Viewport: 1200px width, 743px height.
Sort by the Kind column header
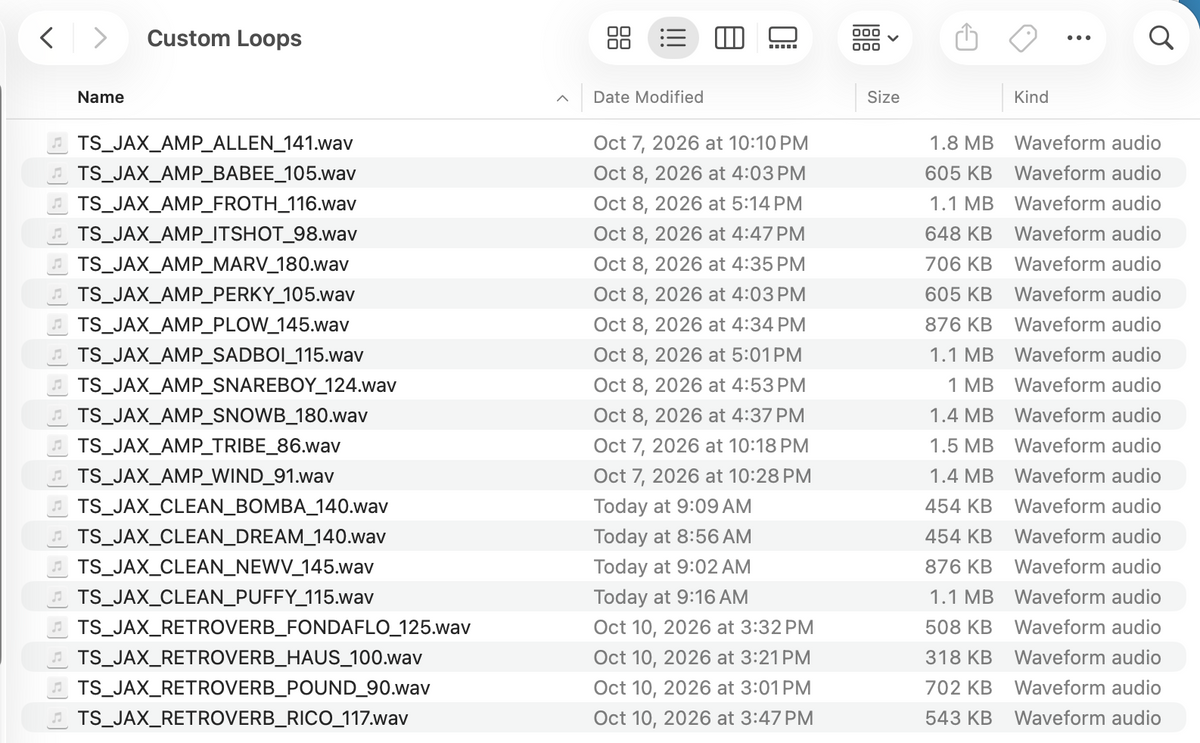[1031, 97]
